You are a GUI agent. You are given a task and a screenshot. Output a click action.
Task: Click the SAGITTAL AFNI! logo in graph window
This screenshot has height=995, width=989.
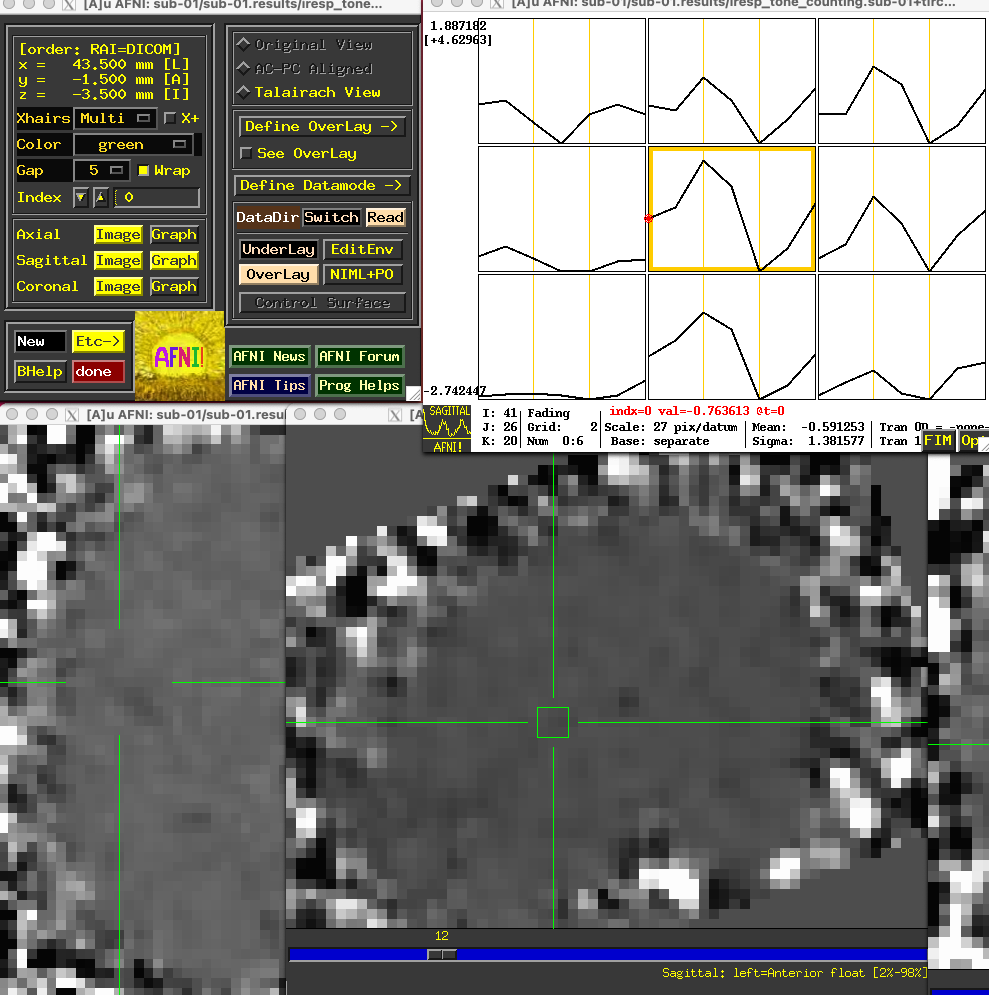tap(447, 429)
